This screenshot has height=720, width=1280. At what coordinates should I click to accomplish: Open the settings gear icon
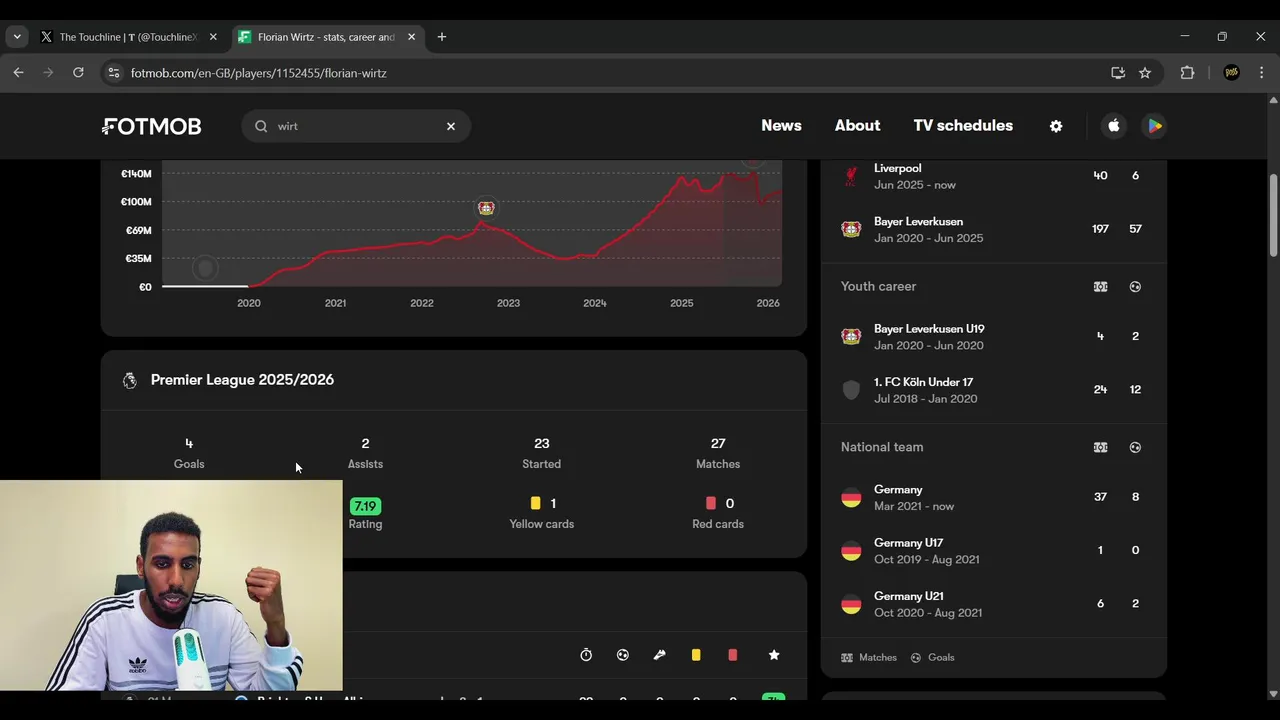pos(1056,126)
